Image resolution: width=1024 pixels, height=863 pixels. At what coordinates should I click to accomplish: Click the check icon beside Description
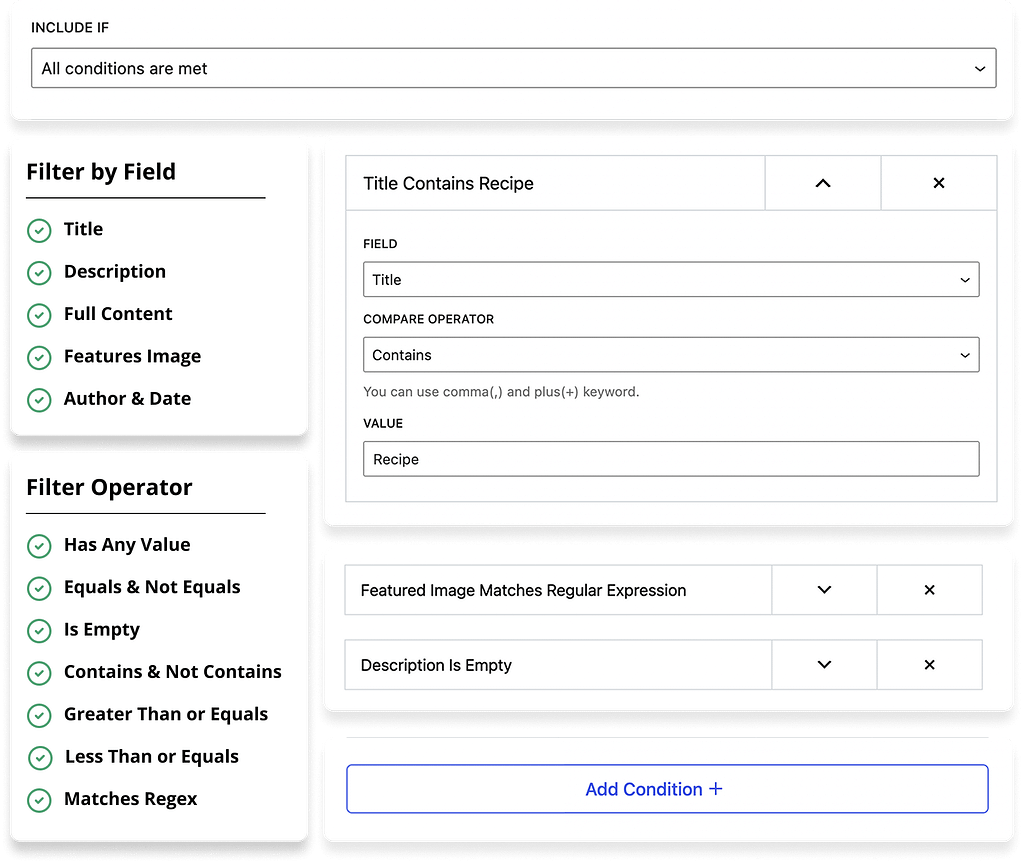point(39,272)
